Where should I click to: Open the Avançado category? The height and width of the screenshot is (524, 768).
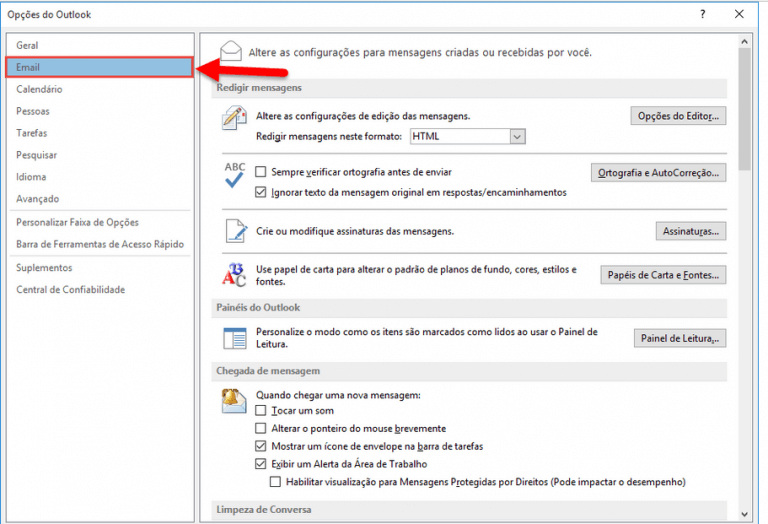pyautogui.click(x=100, y=199)
